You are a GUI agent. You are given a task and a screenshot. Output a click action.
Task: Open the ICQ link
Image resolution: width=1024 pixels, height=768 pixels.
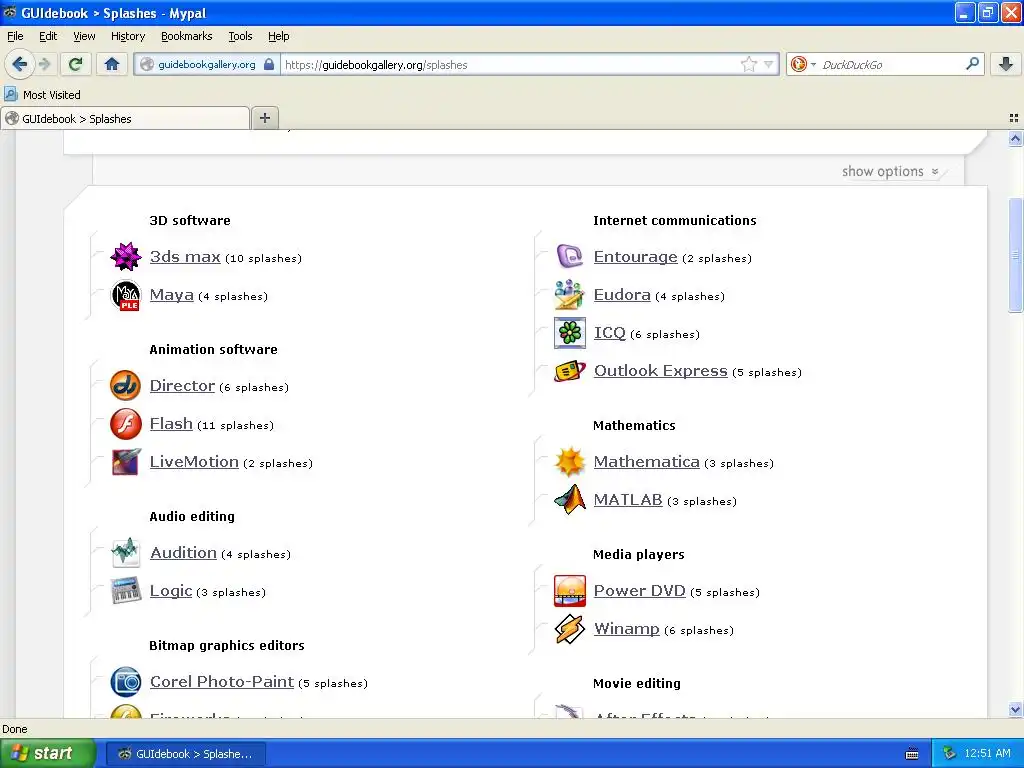tap(609, 333)
